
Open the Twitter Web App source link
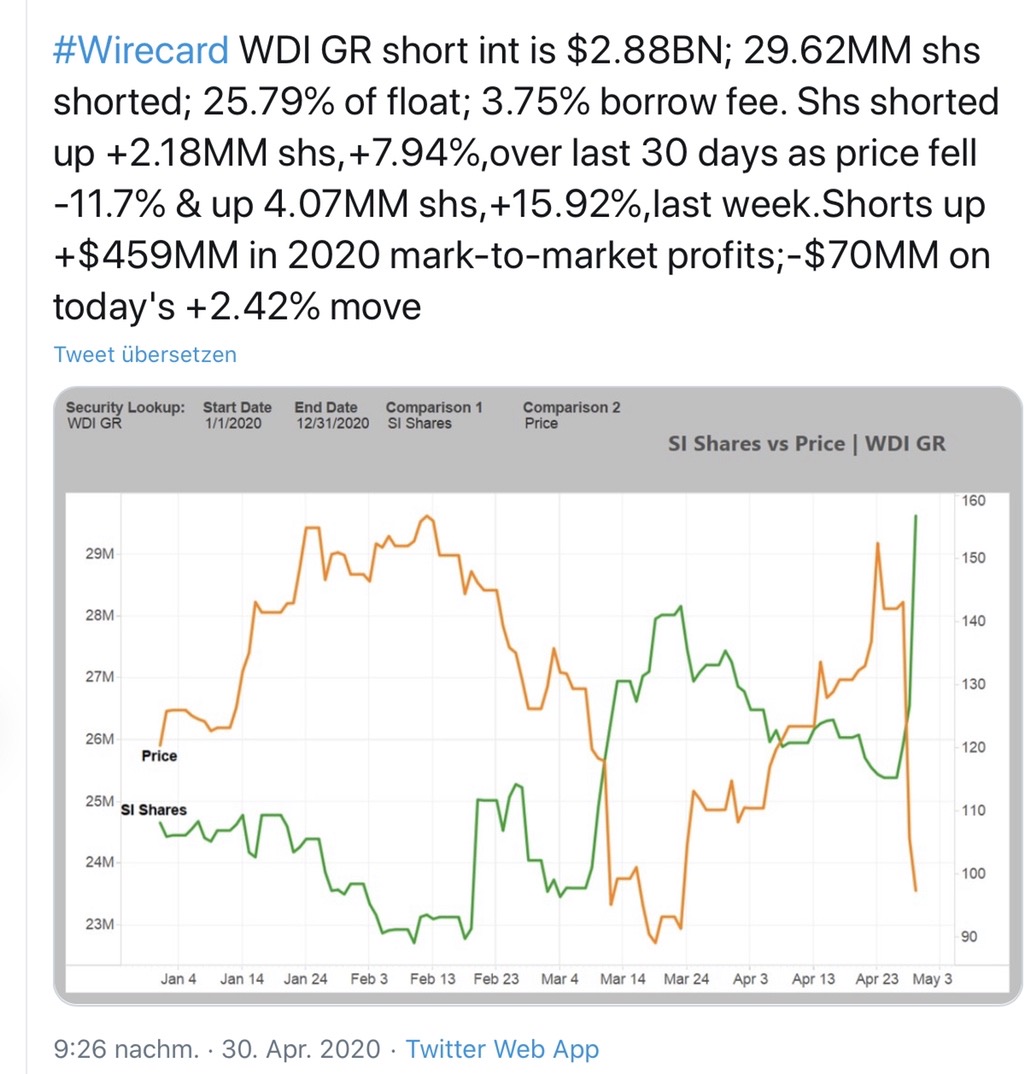tap(502, 1049)
